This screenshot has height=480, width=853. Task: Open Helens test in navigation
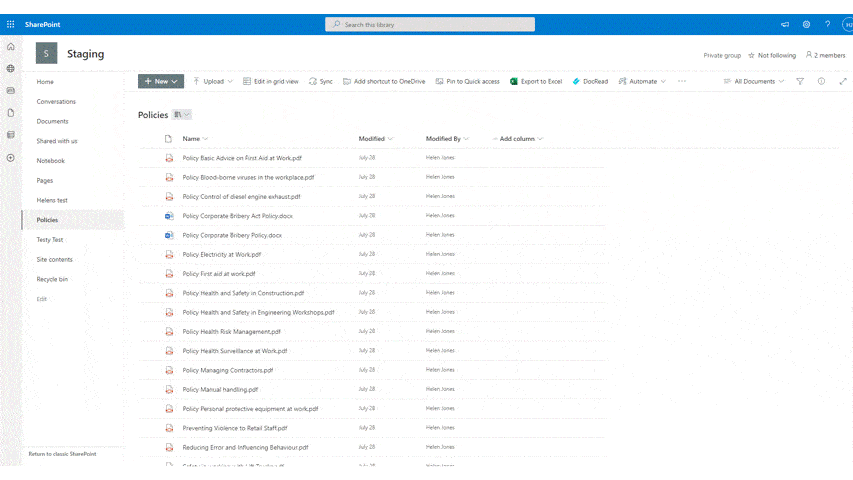pyautogui.click(x=52, y=200)
